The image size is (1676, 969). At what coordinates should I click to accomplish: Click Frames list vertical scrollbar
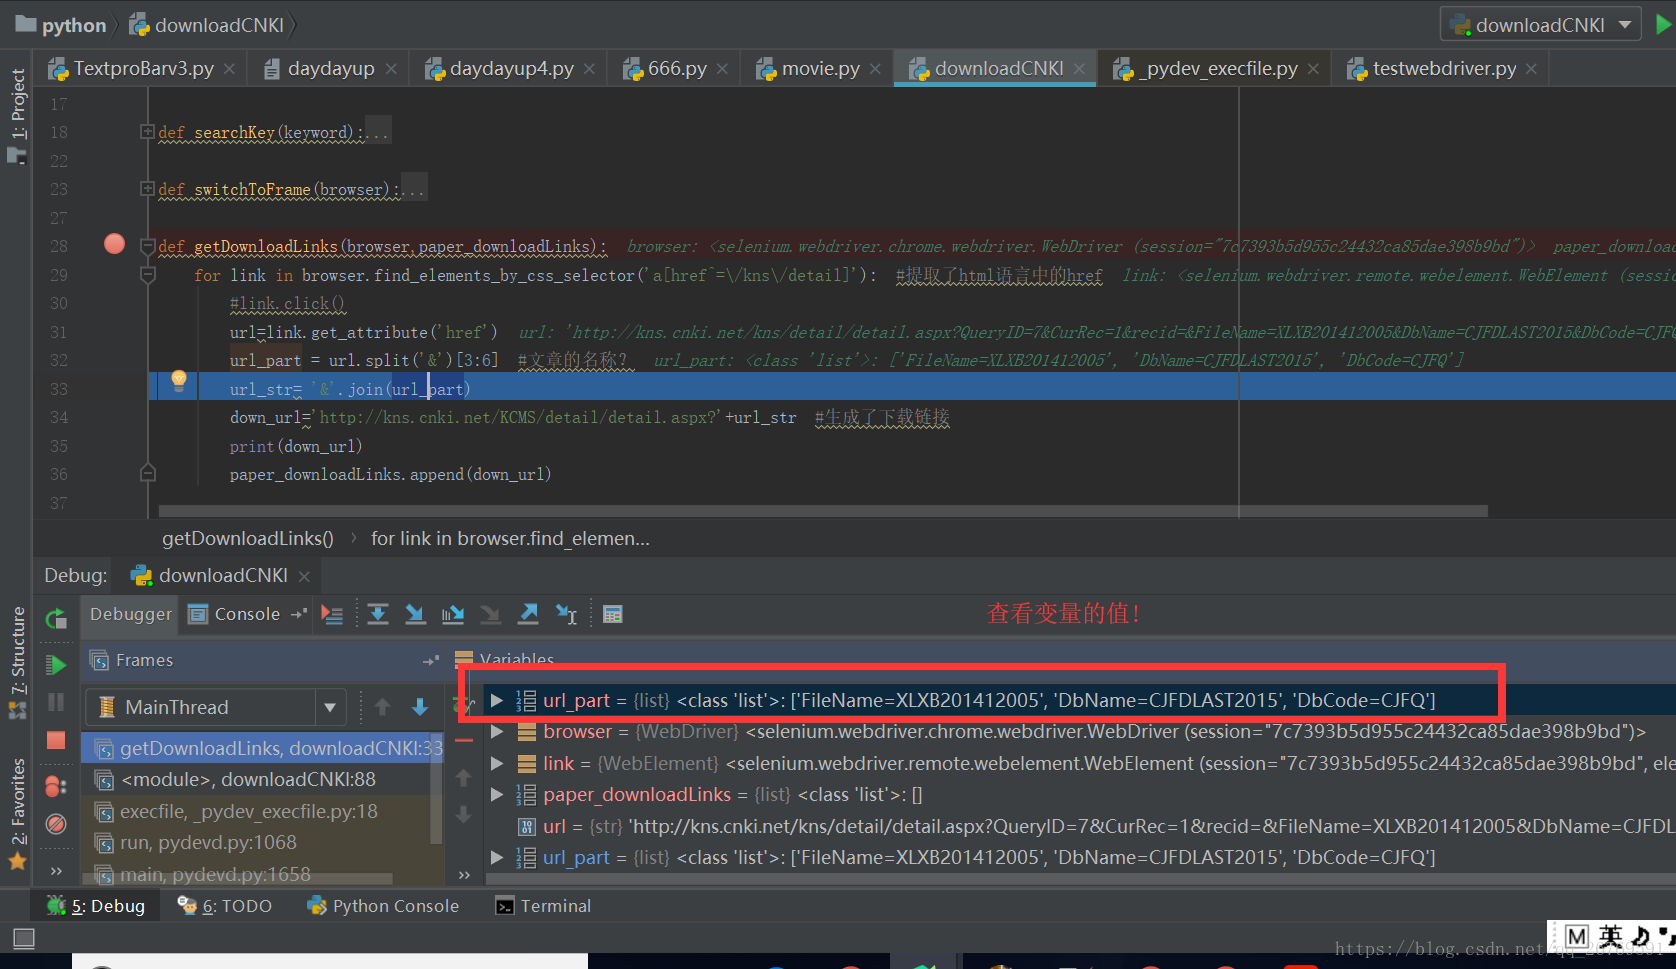(436, 790)
